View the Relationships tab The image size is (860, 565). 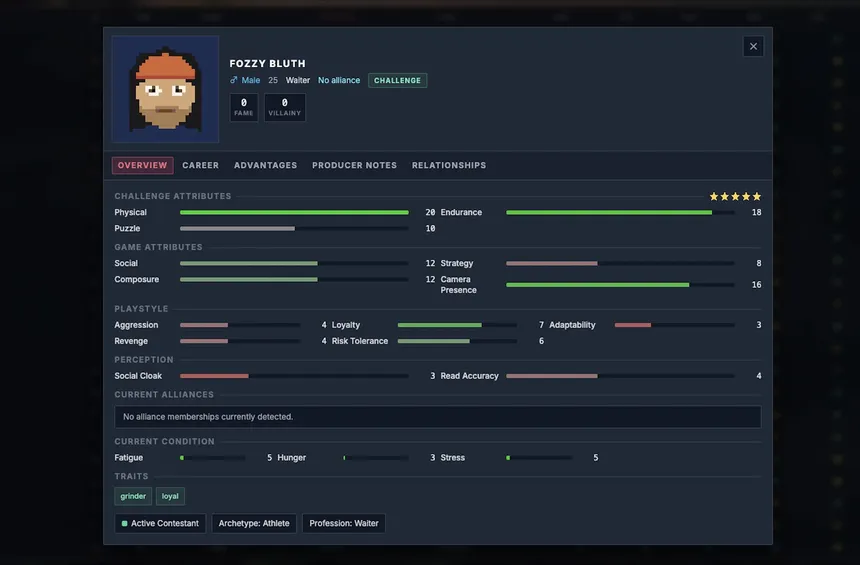(449, 166)
